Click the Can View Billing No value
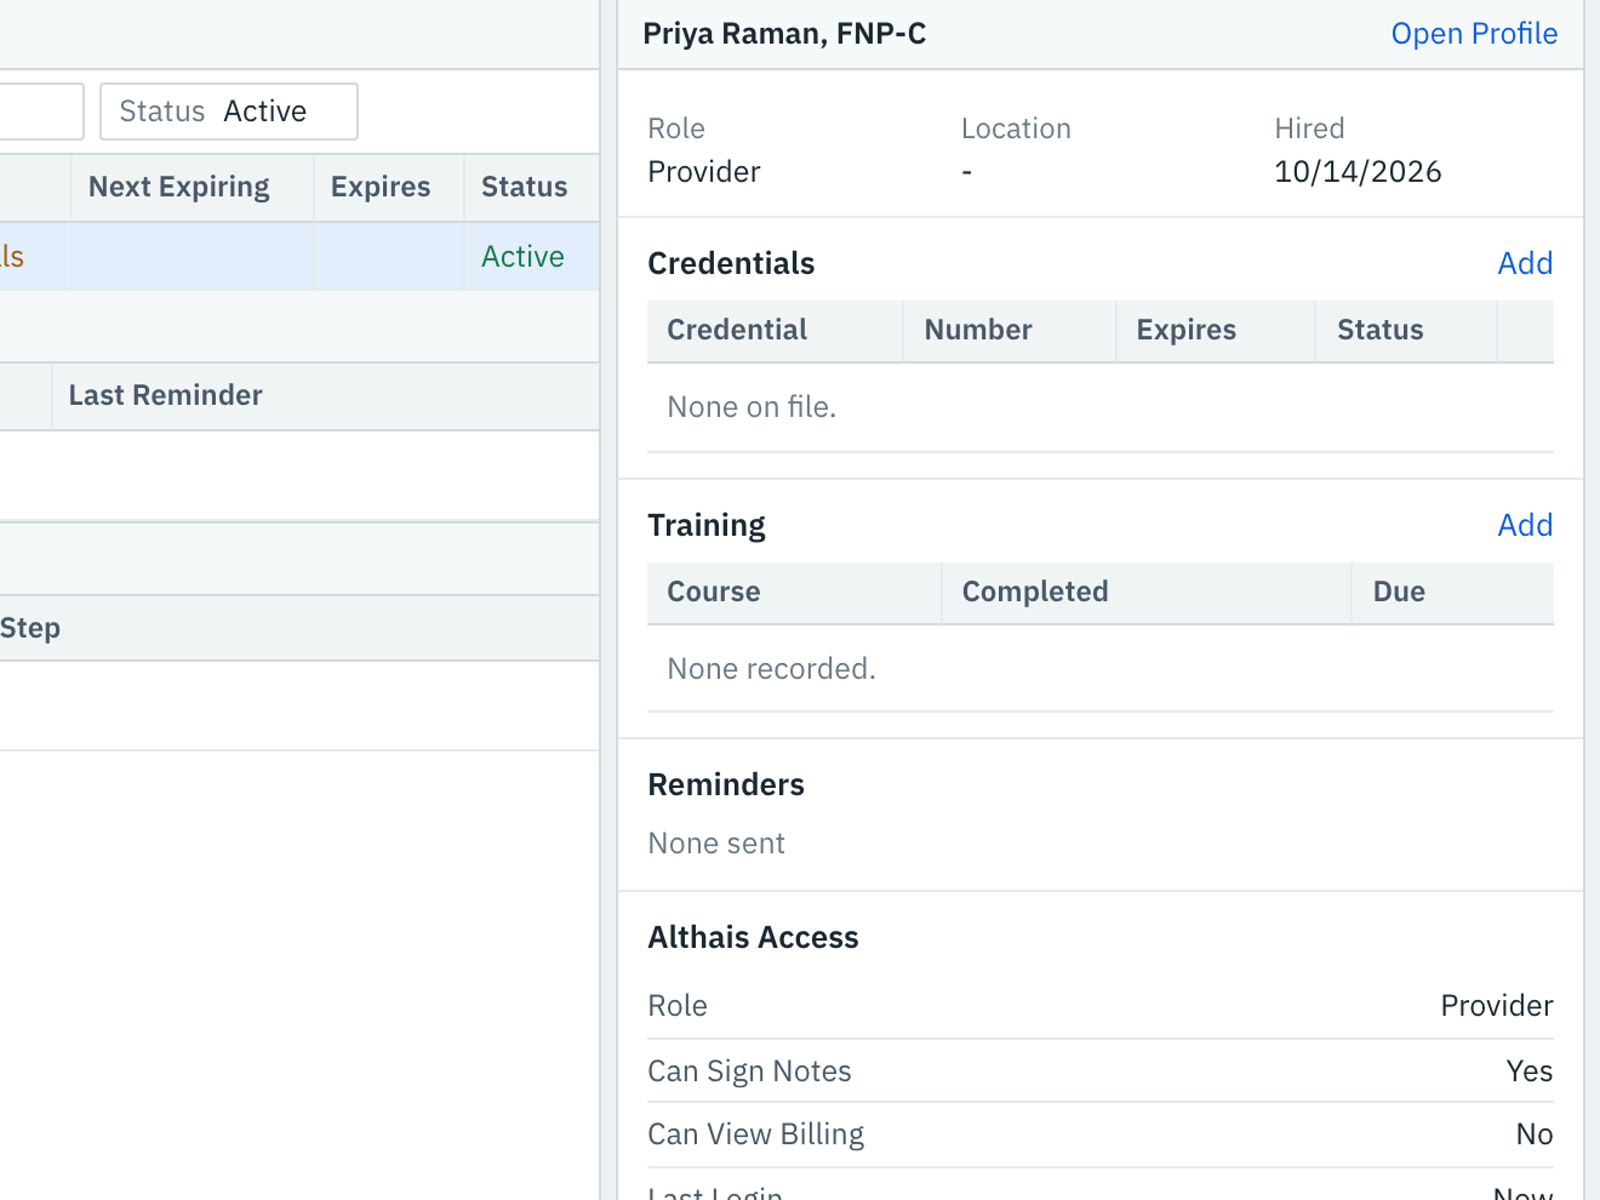The width and height of the screenshot is (1600, 1200). (1534, 1134)
